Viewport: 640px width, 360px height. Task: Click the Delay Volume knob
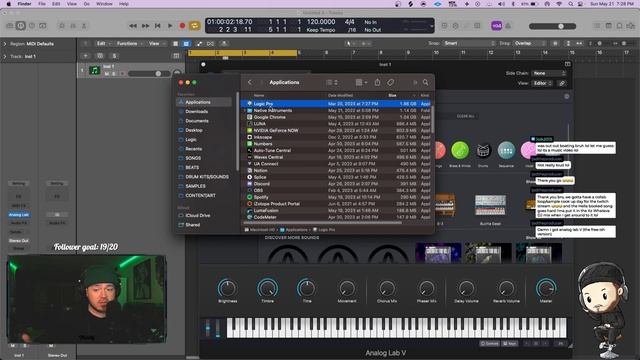point(466,289)
